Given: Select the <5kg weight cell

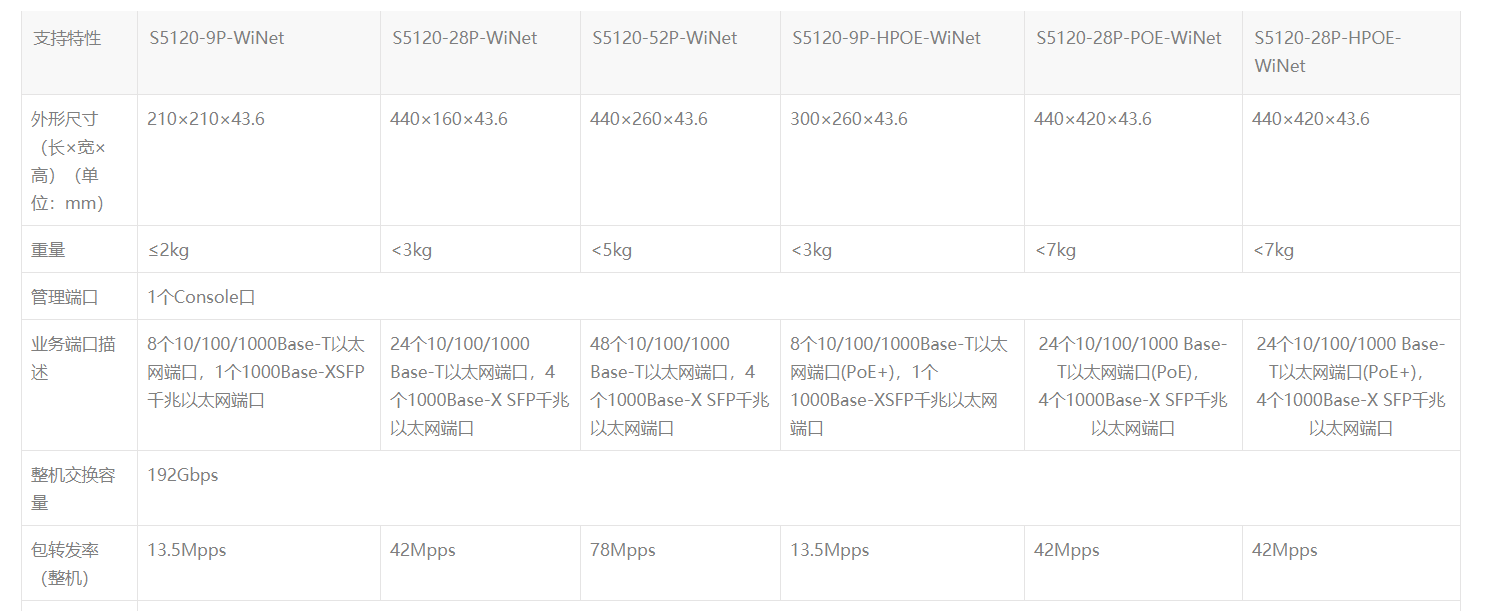Looking at the screenshot, I should point(611,250).
